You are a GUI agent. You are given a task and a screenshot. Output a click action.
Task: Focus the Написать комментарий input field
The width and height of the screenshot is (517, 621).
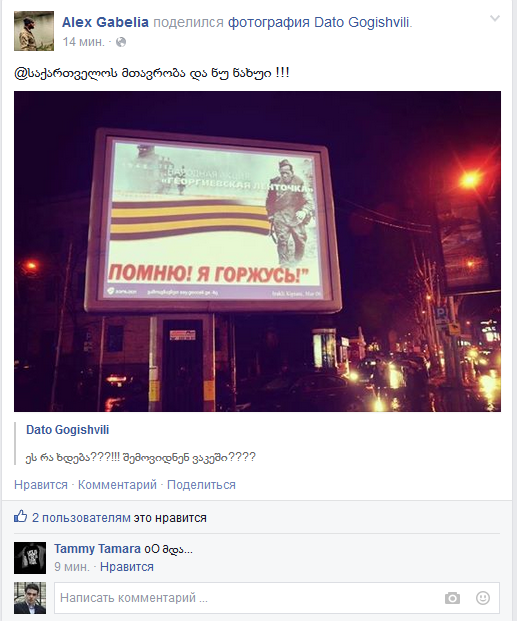tap(277, 598)
